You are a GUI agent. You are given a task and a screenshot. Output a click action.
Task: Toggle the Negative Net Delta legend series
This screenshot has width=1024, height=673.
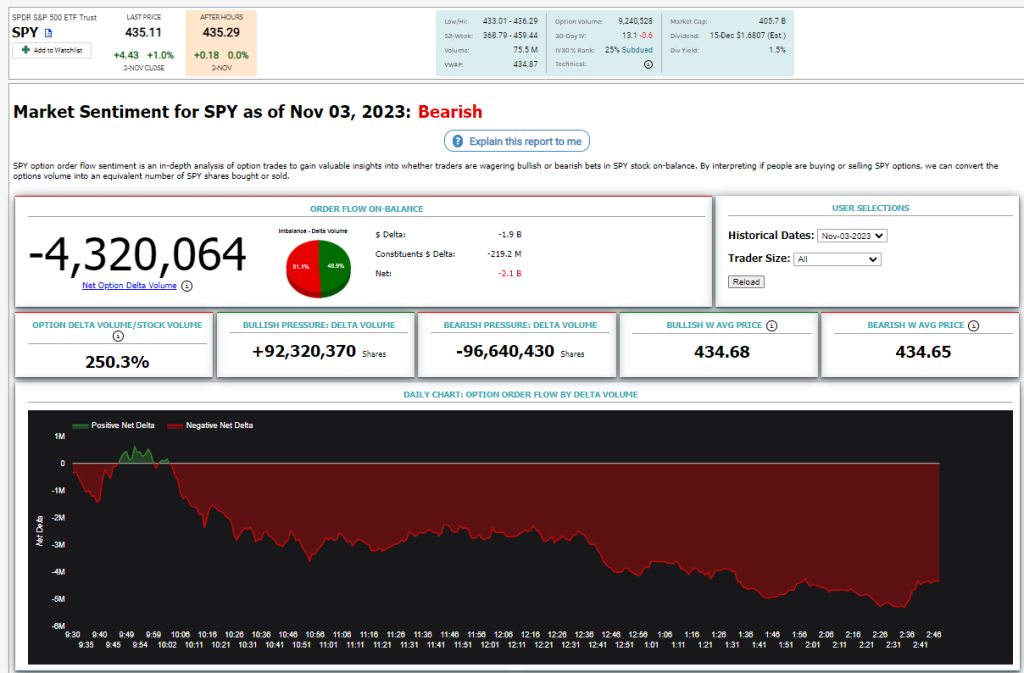pos(210,426)
